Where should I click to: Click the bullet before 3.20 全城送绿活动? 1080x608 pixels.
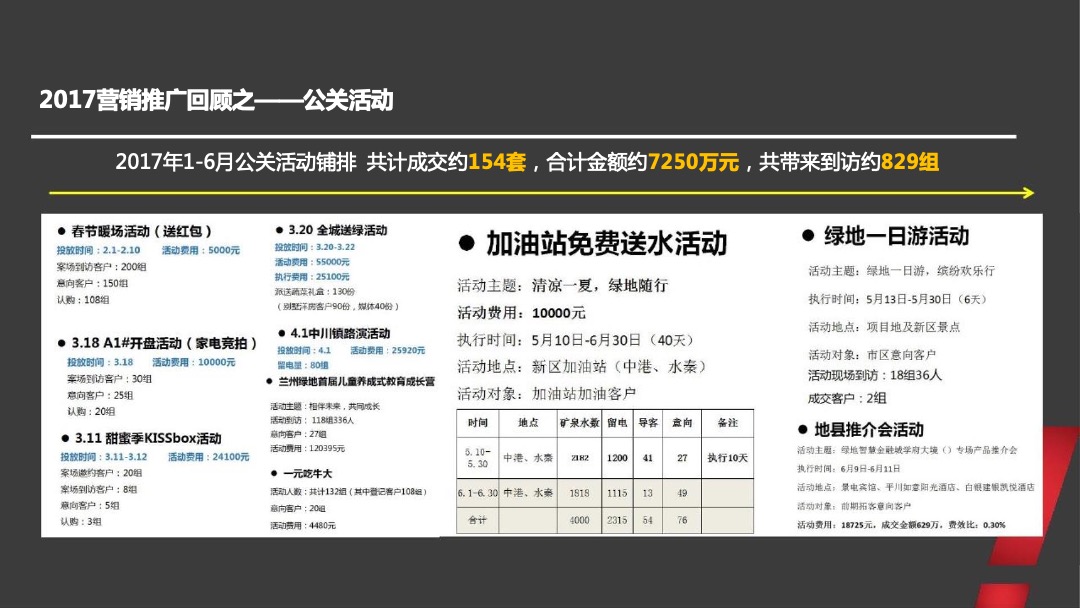pos(279,228)
